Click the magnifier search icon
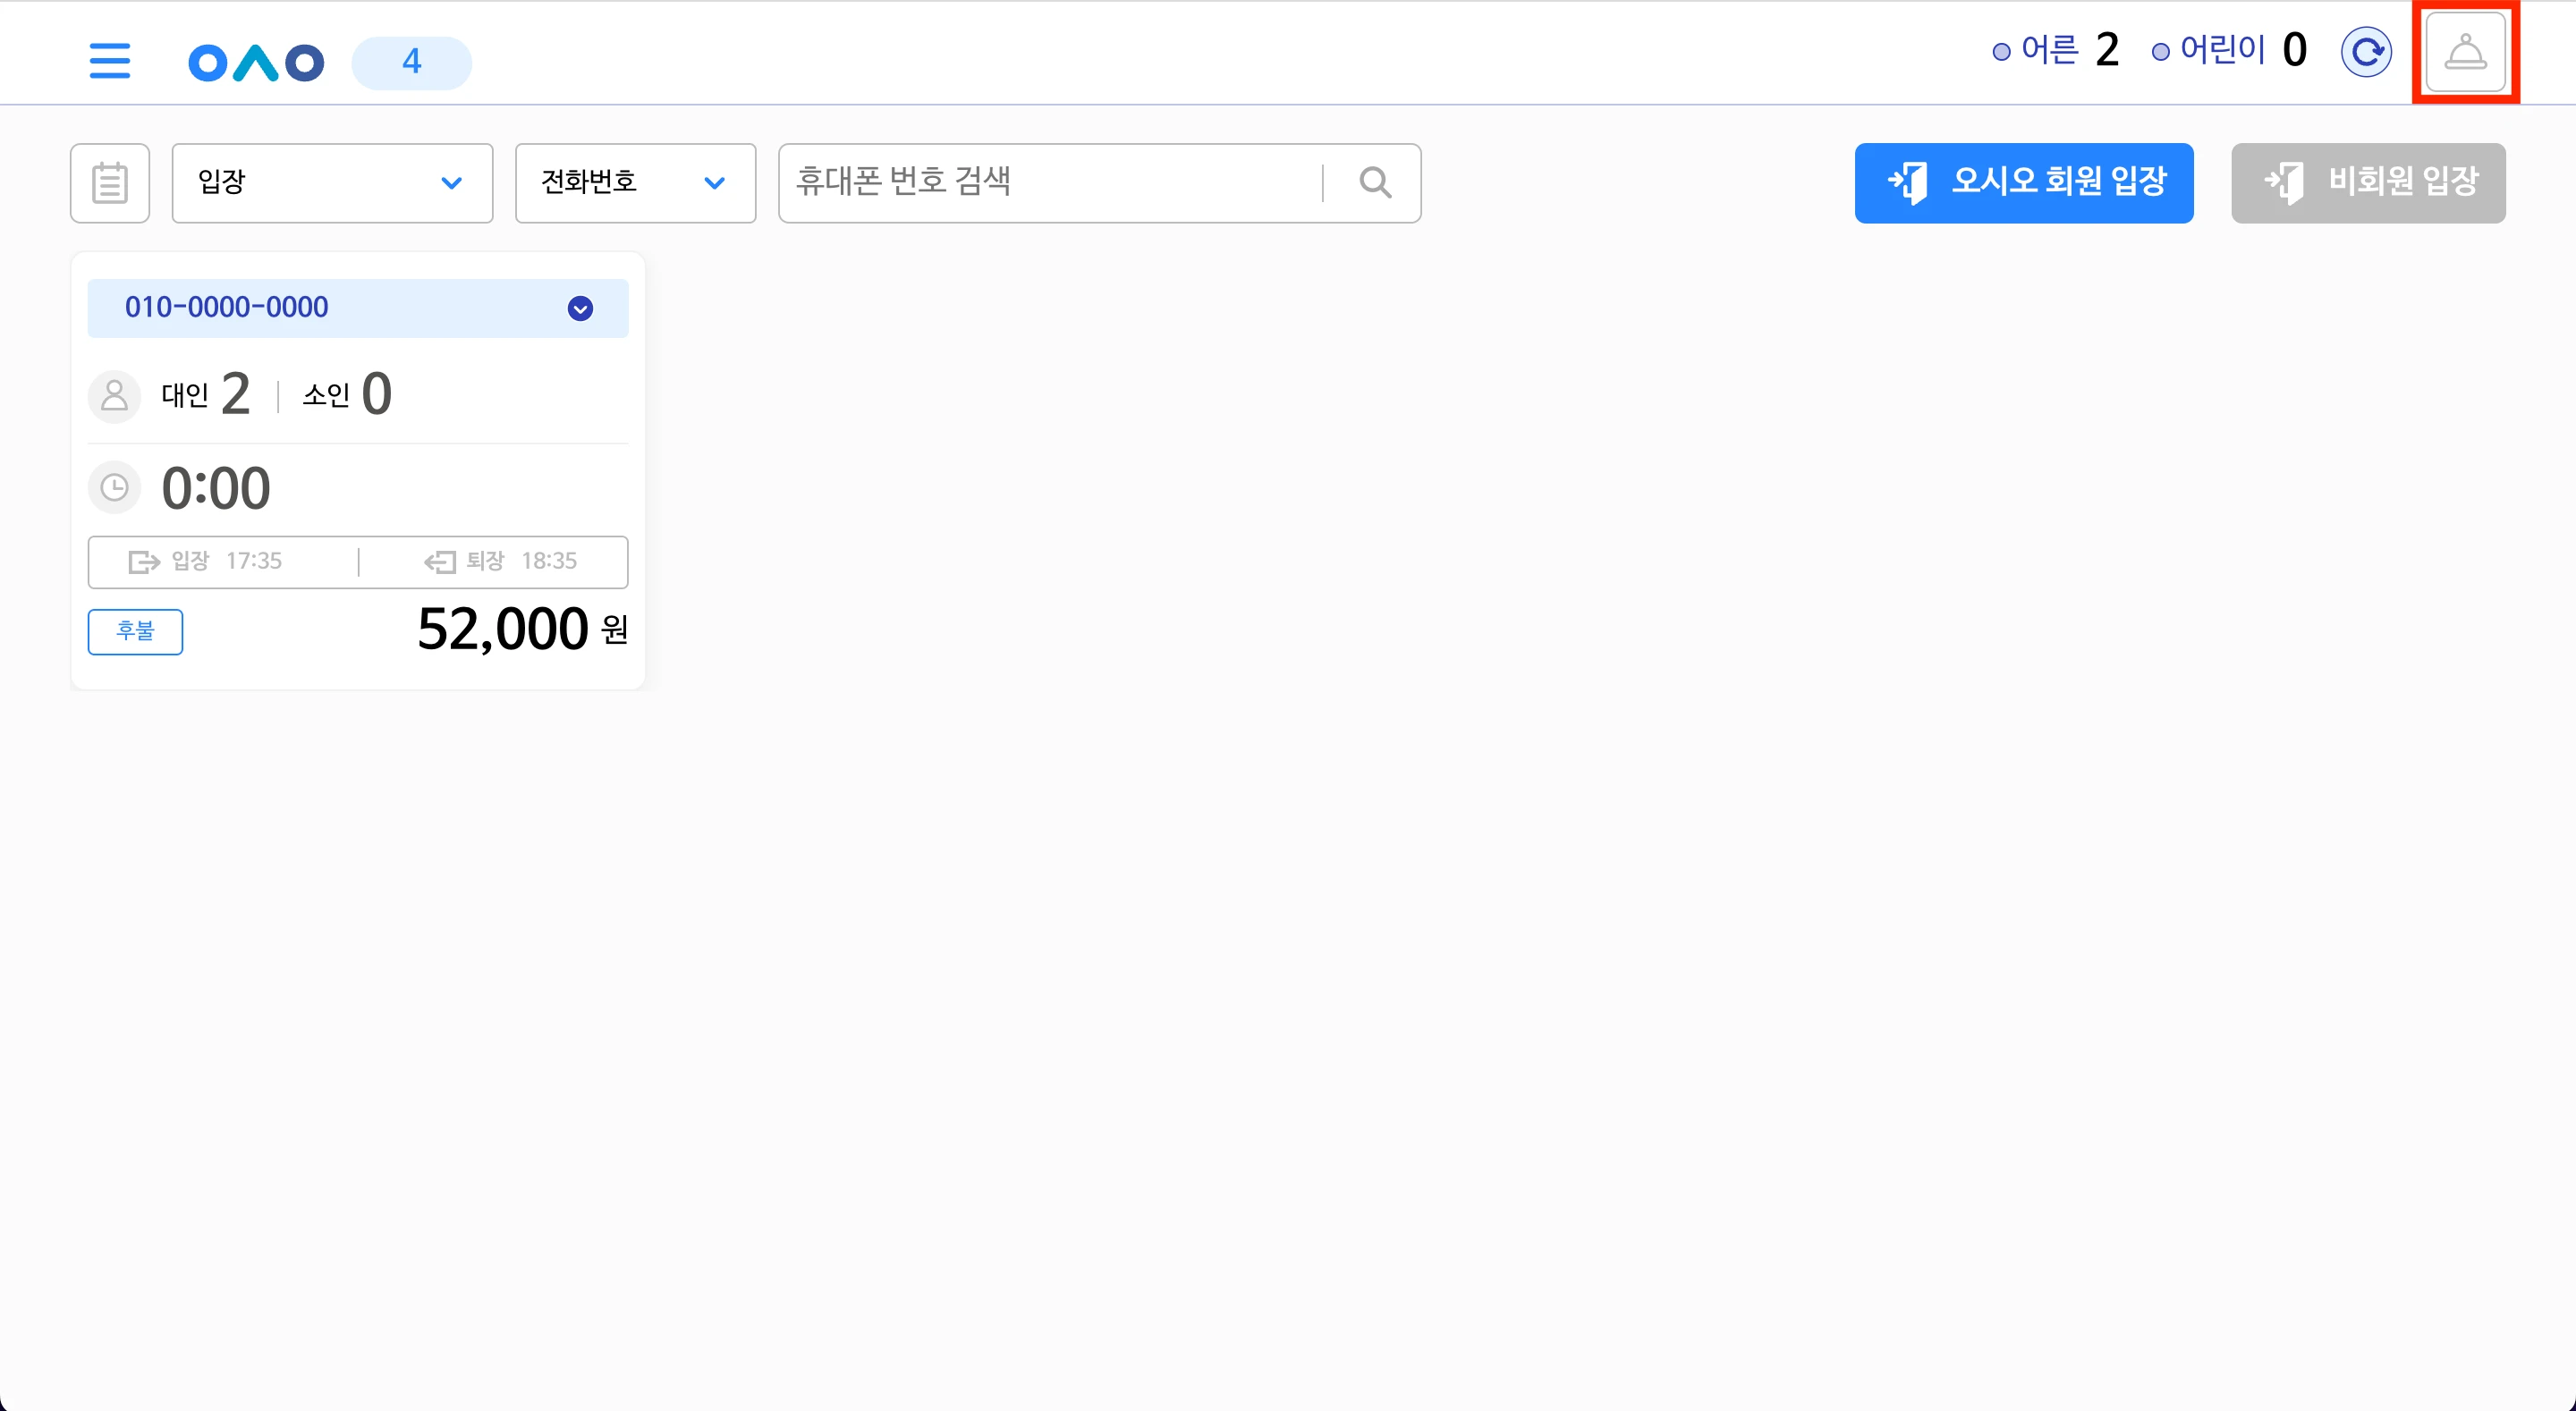 [1375, 183]
